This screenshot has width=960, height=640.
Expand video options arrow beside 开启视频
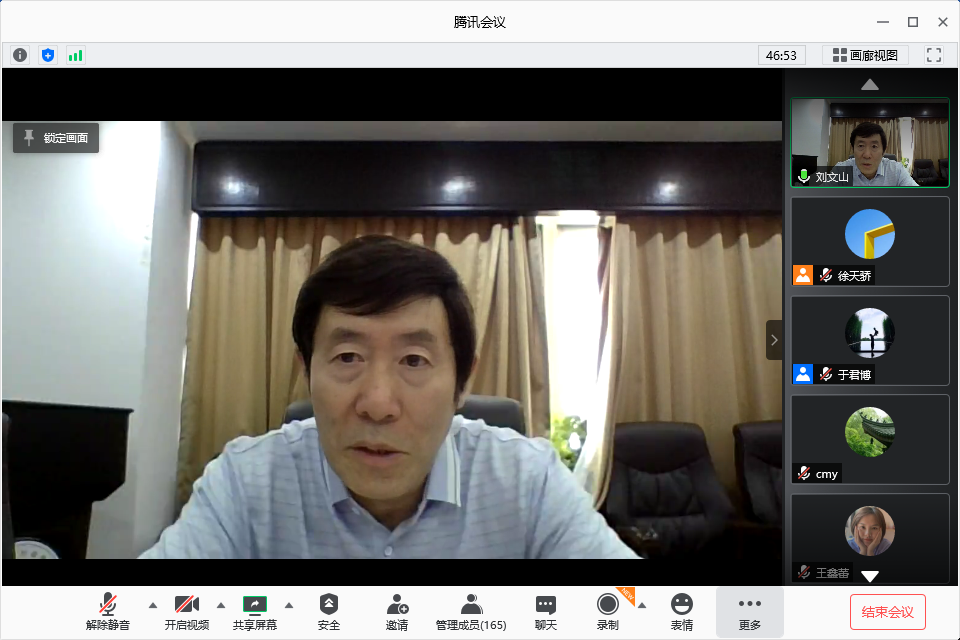pyautogui.click(x=221, y=605)
